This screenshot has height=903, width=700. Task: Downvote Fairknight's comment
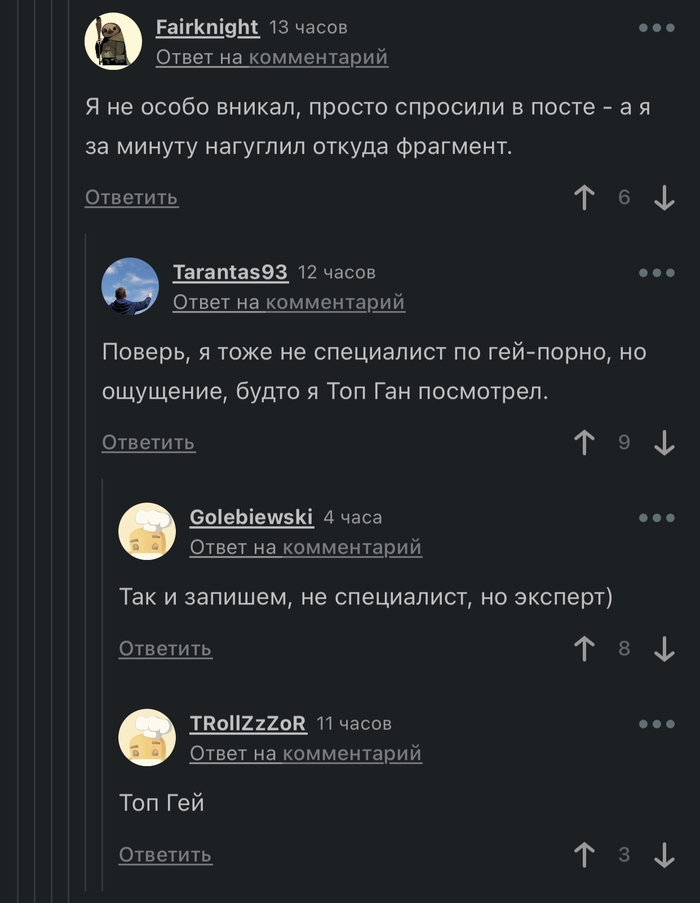(664, 198)
